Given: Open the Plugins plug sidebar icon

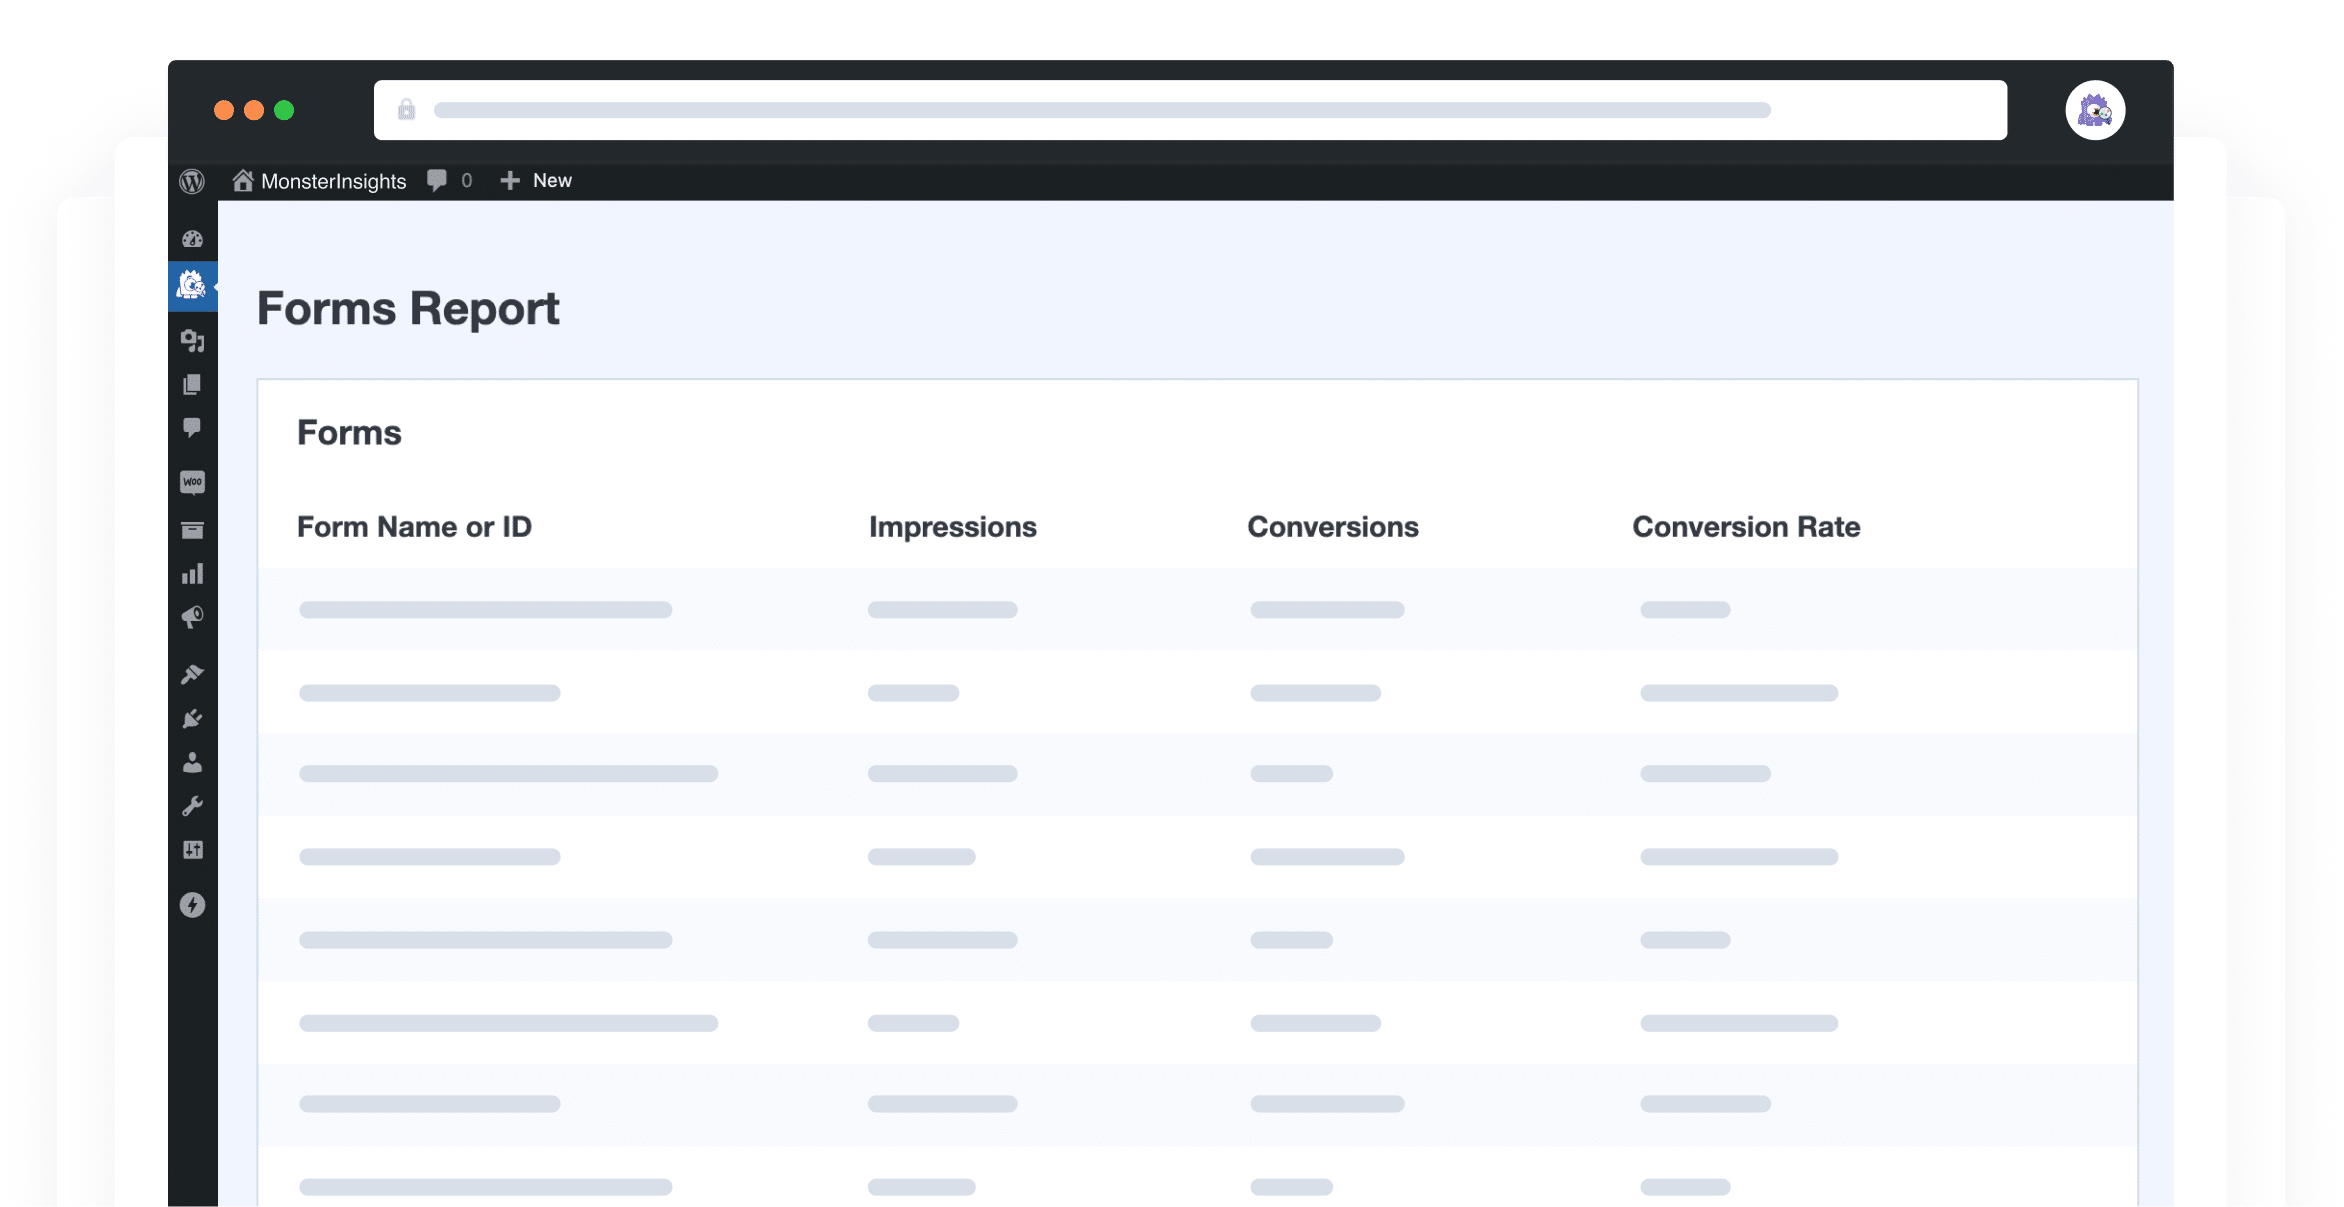Looking at the screenshot, I should coord(192,719).
